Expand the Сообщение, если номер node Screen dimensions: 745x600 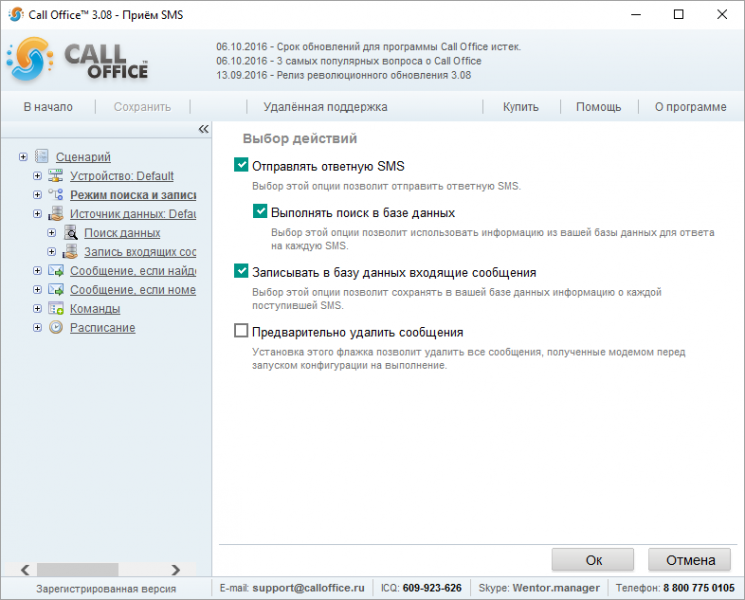(x=37, y=289)
